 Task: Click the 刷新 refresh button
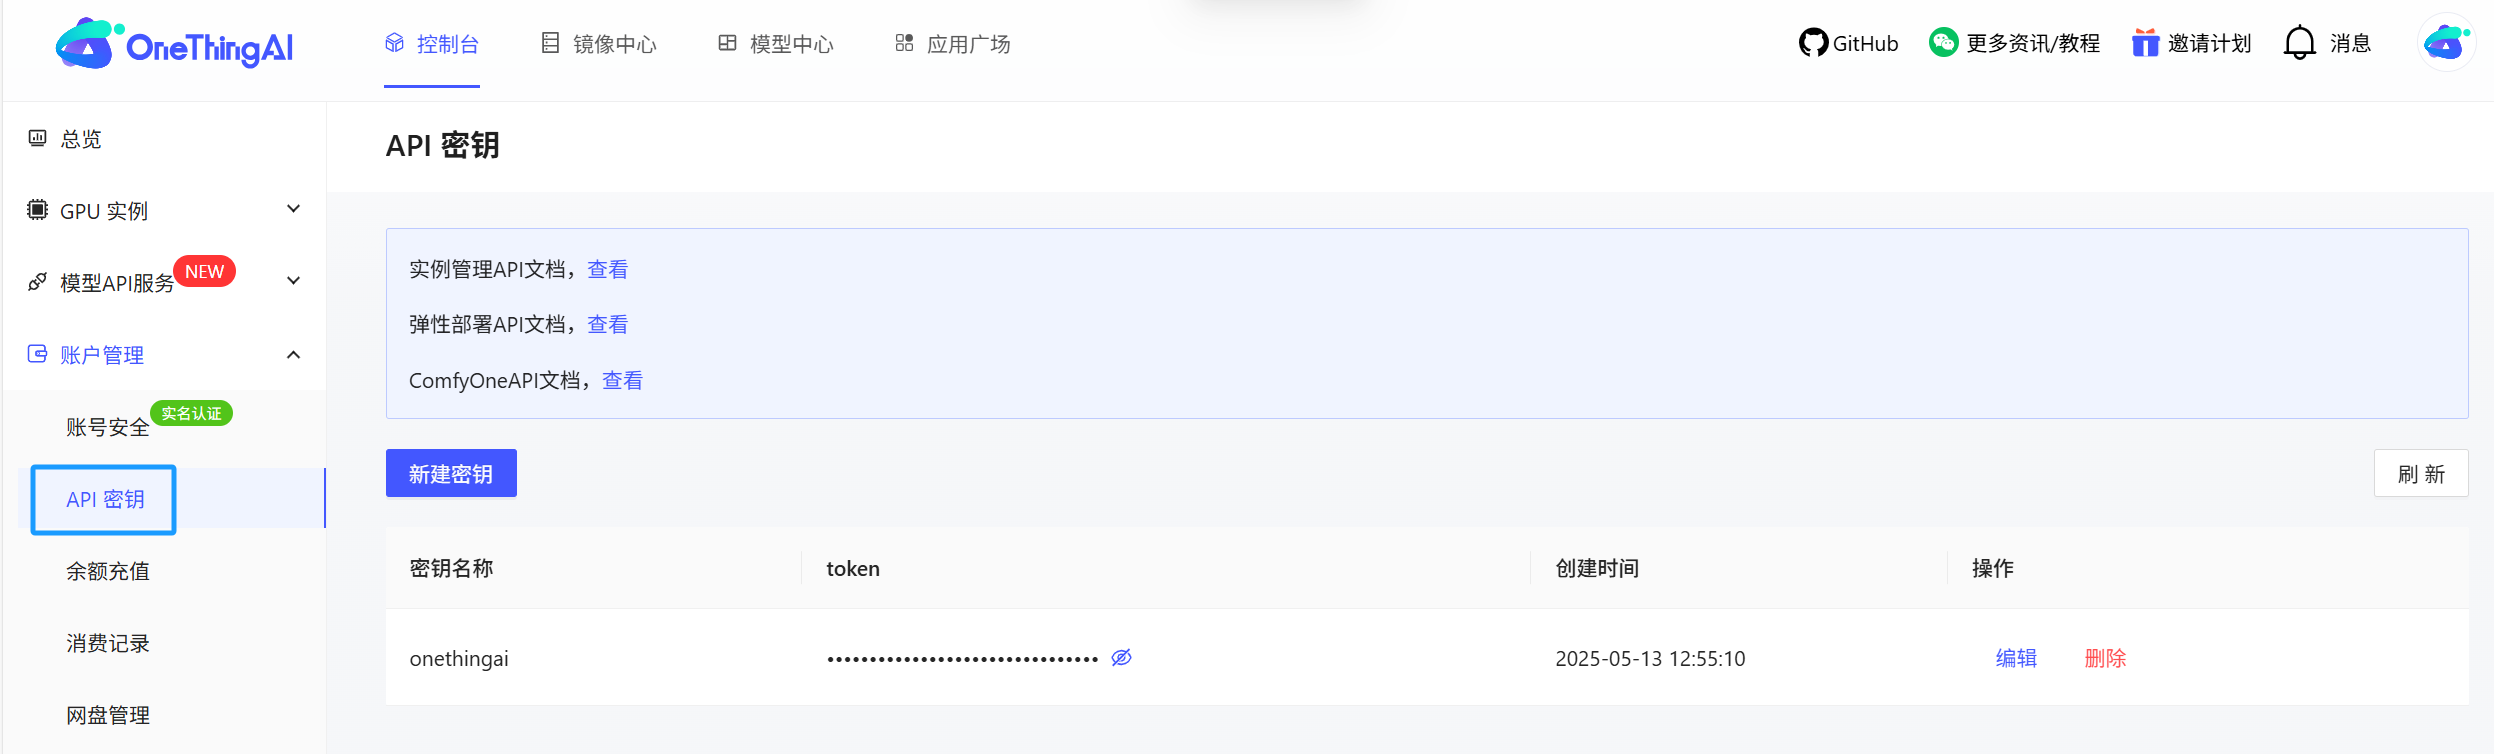(x=2420, y=473)
